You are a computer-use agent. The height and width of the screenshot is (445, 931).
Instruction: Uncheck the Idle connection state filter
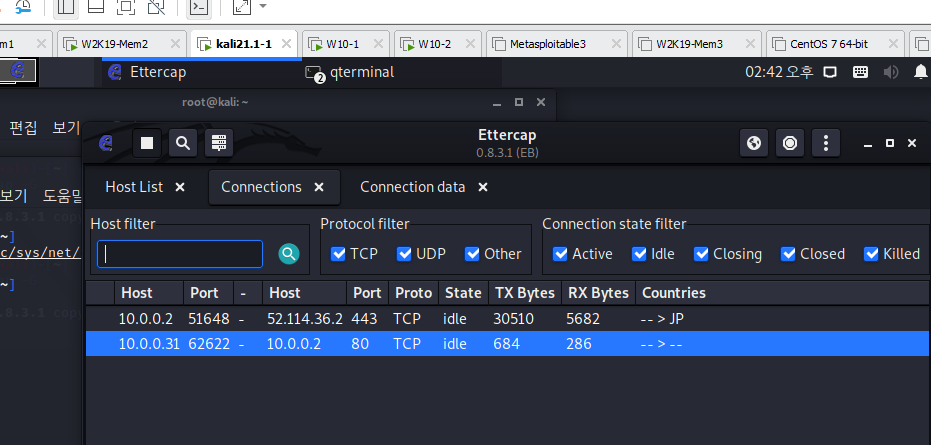(x=639, y=254)
